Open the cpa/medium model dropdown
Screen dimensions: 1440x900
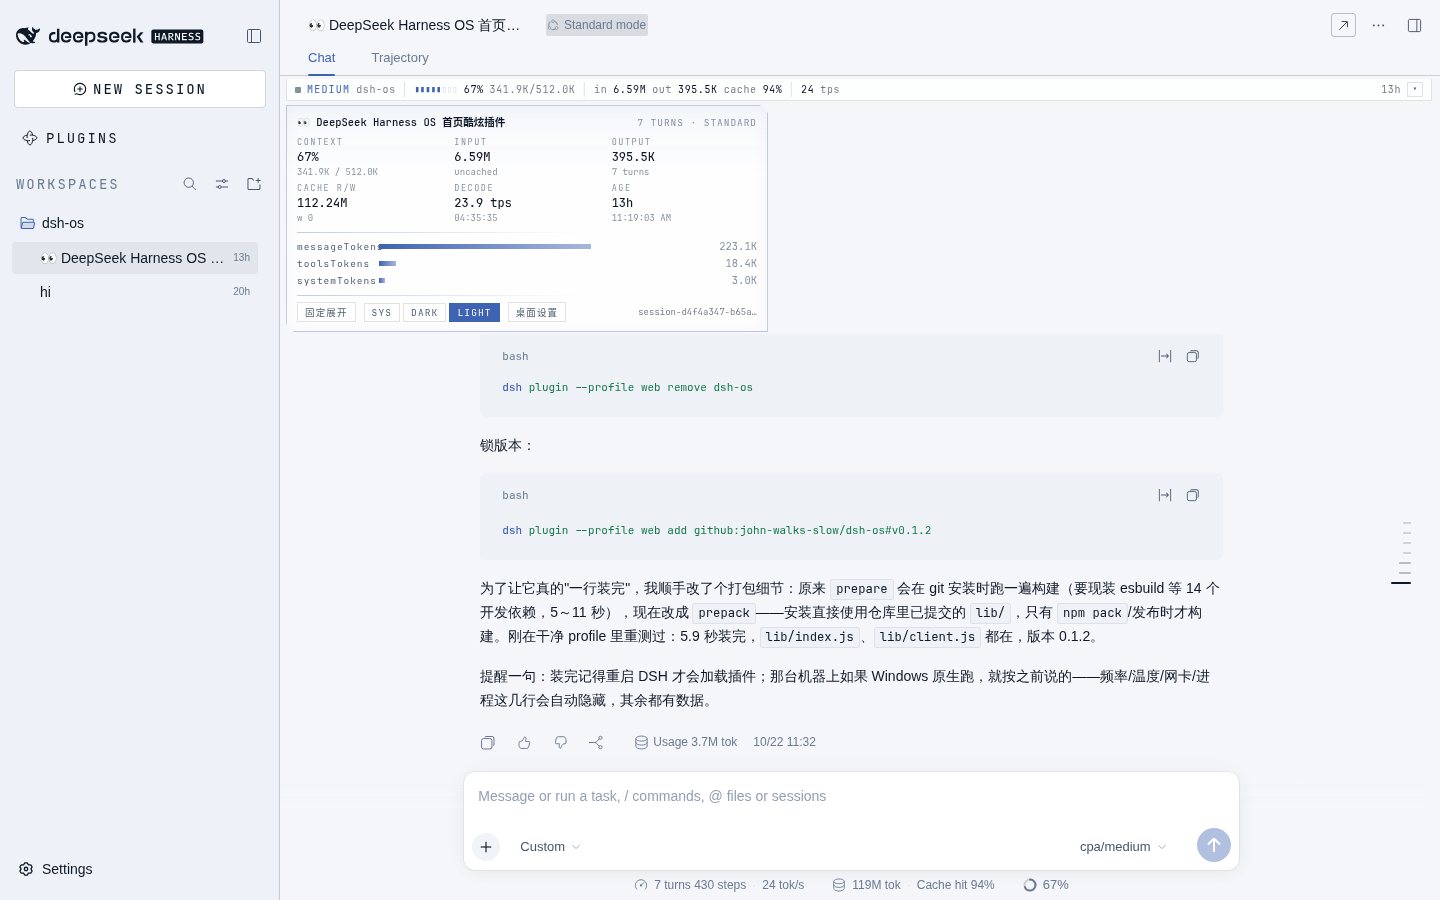coord(1123,847)
